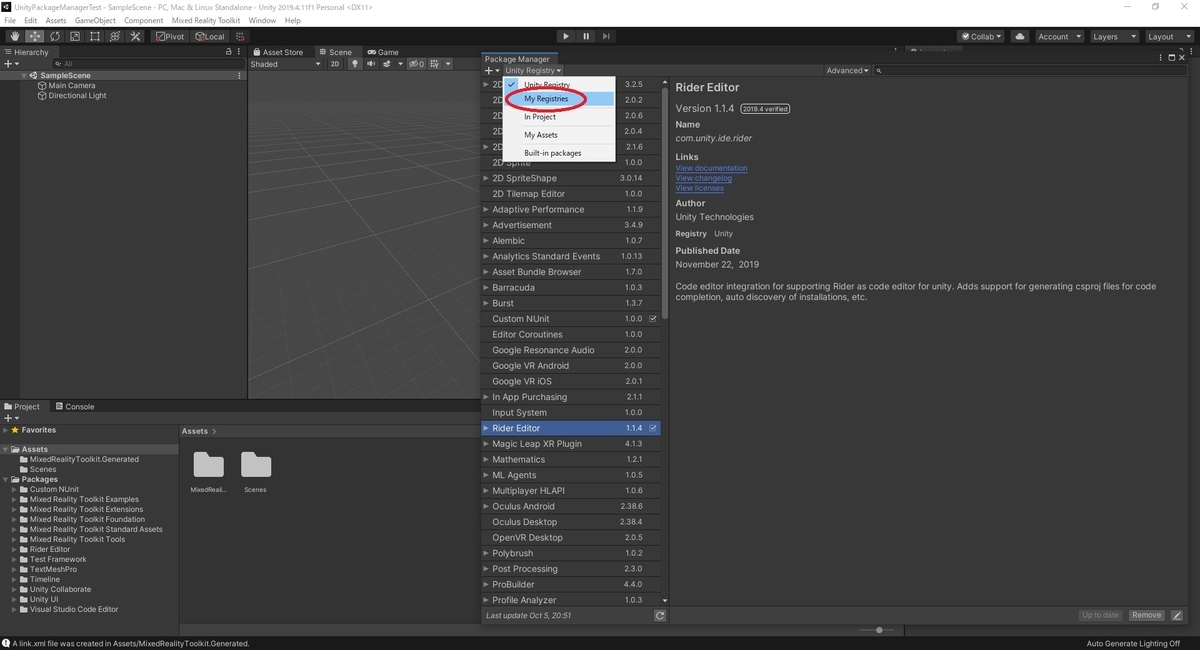The width and height of the screenshot is (1200, 650).
Task: Toggle hidden objects visibility in scene
Action: tap(417, 64)
